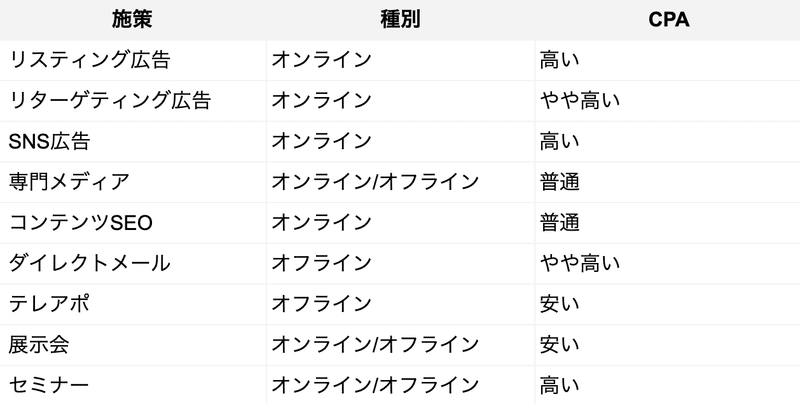Screen dimensions: 800x404
Task: Click the CPA value for リターゲティング広告
Action: (x=668, y=100)
